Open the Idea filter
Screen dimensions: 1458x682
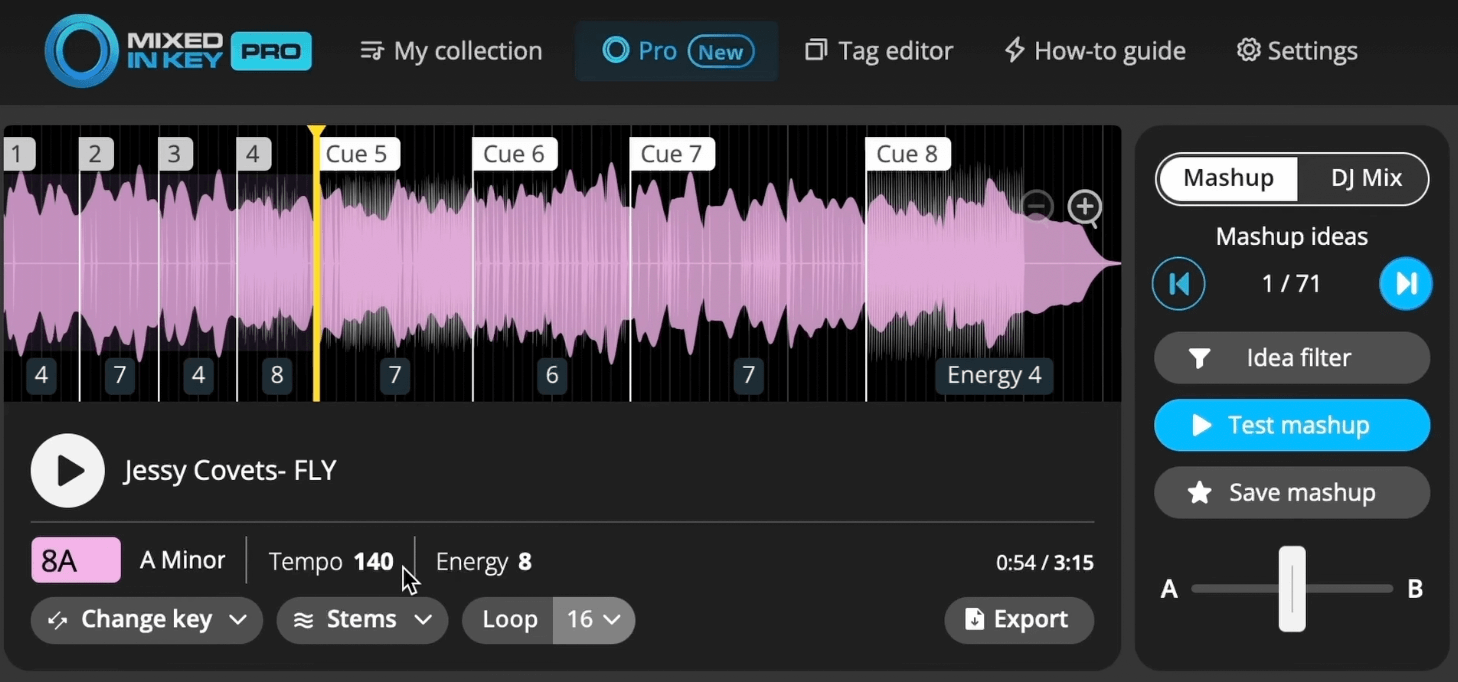1292,358
